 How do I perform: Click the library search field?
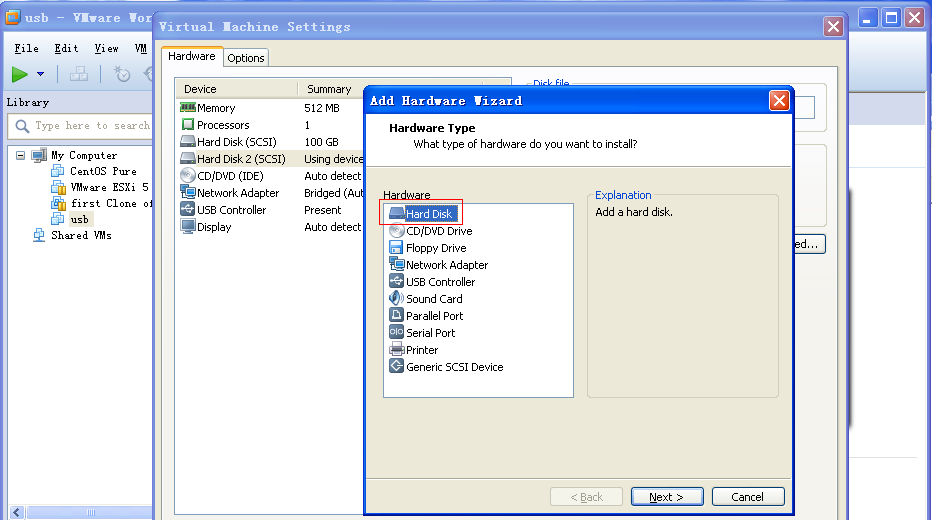(x=90, y=126)
